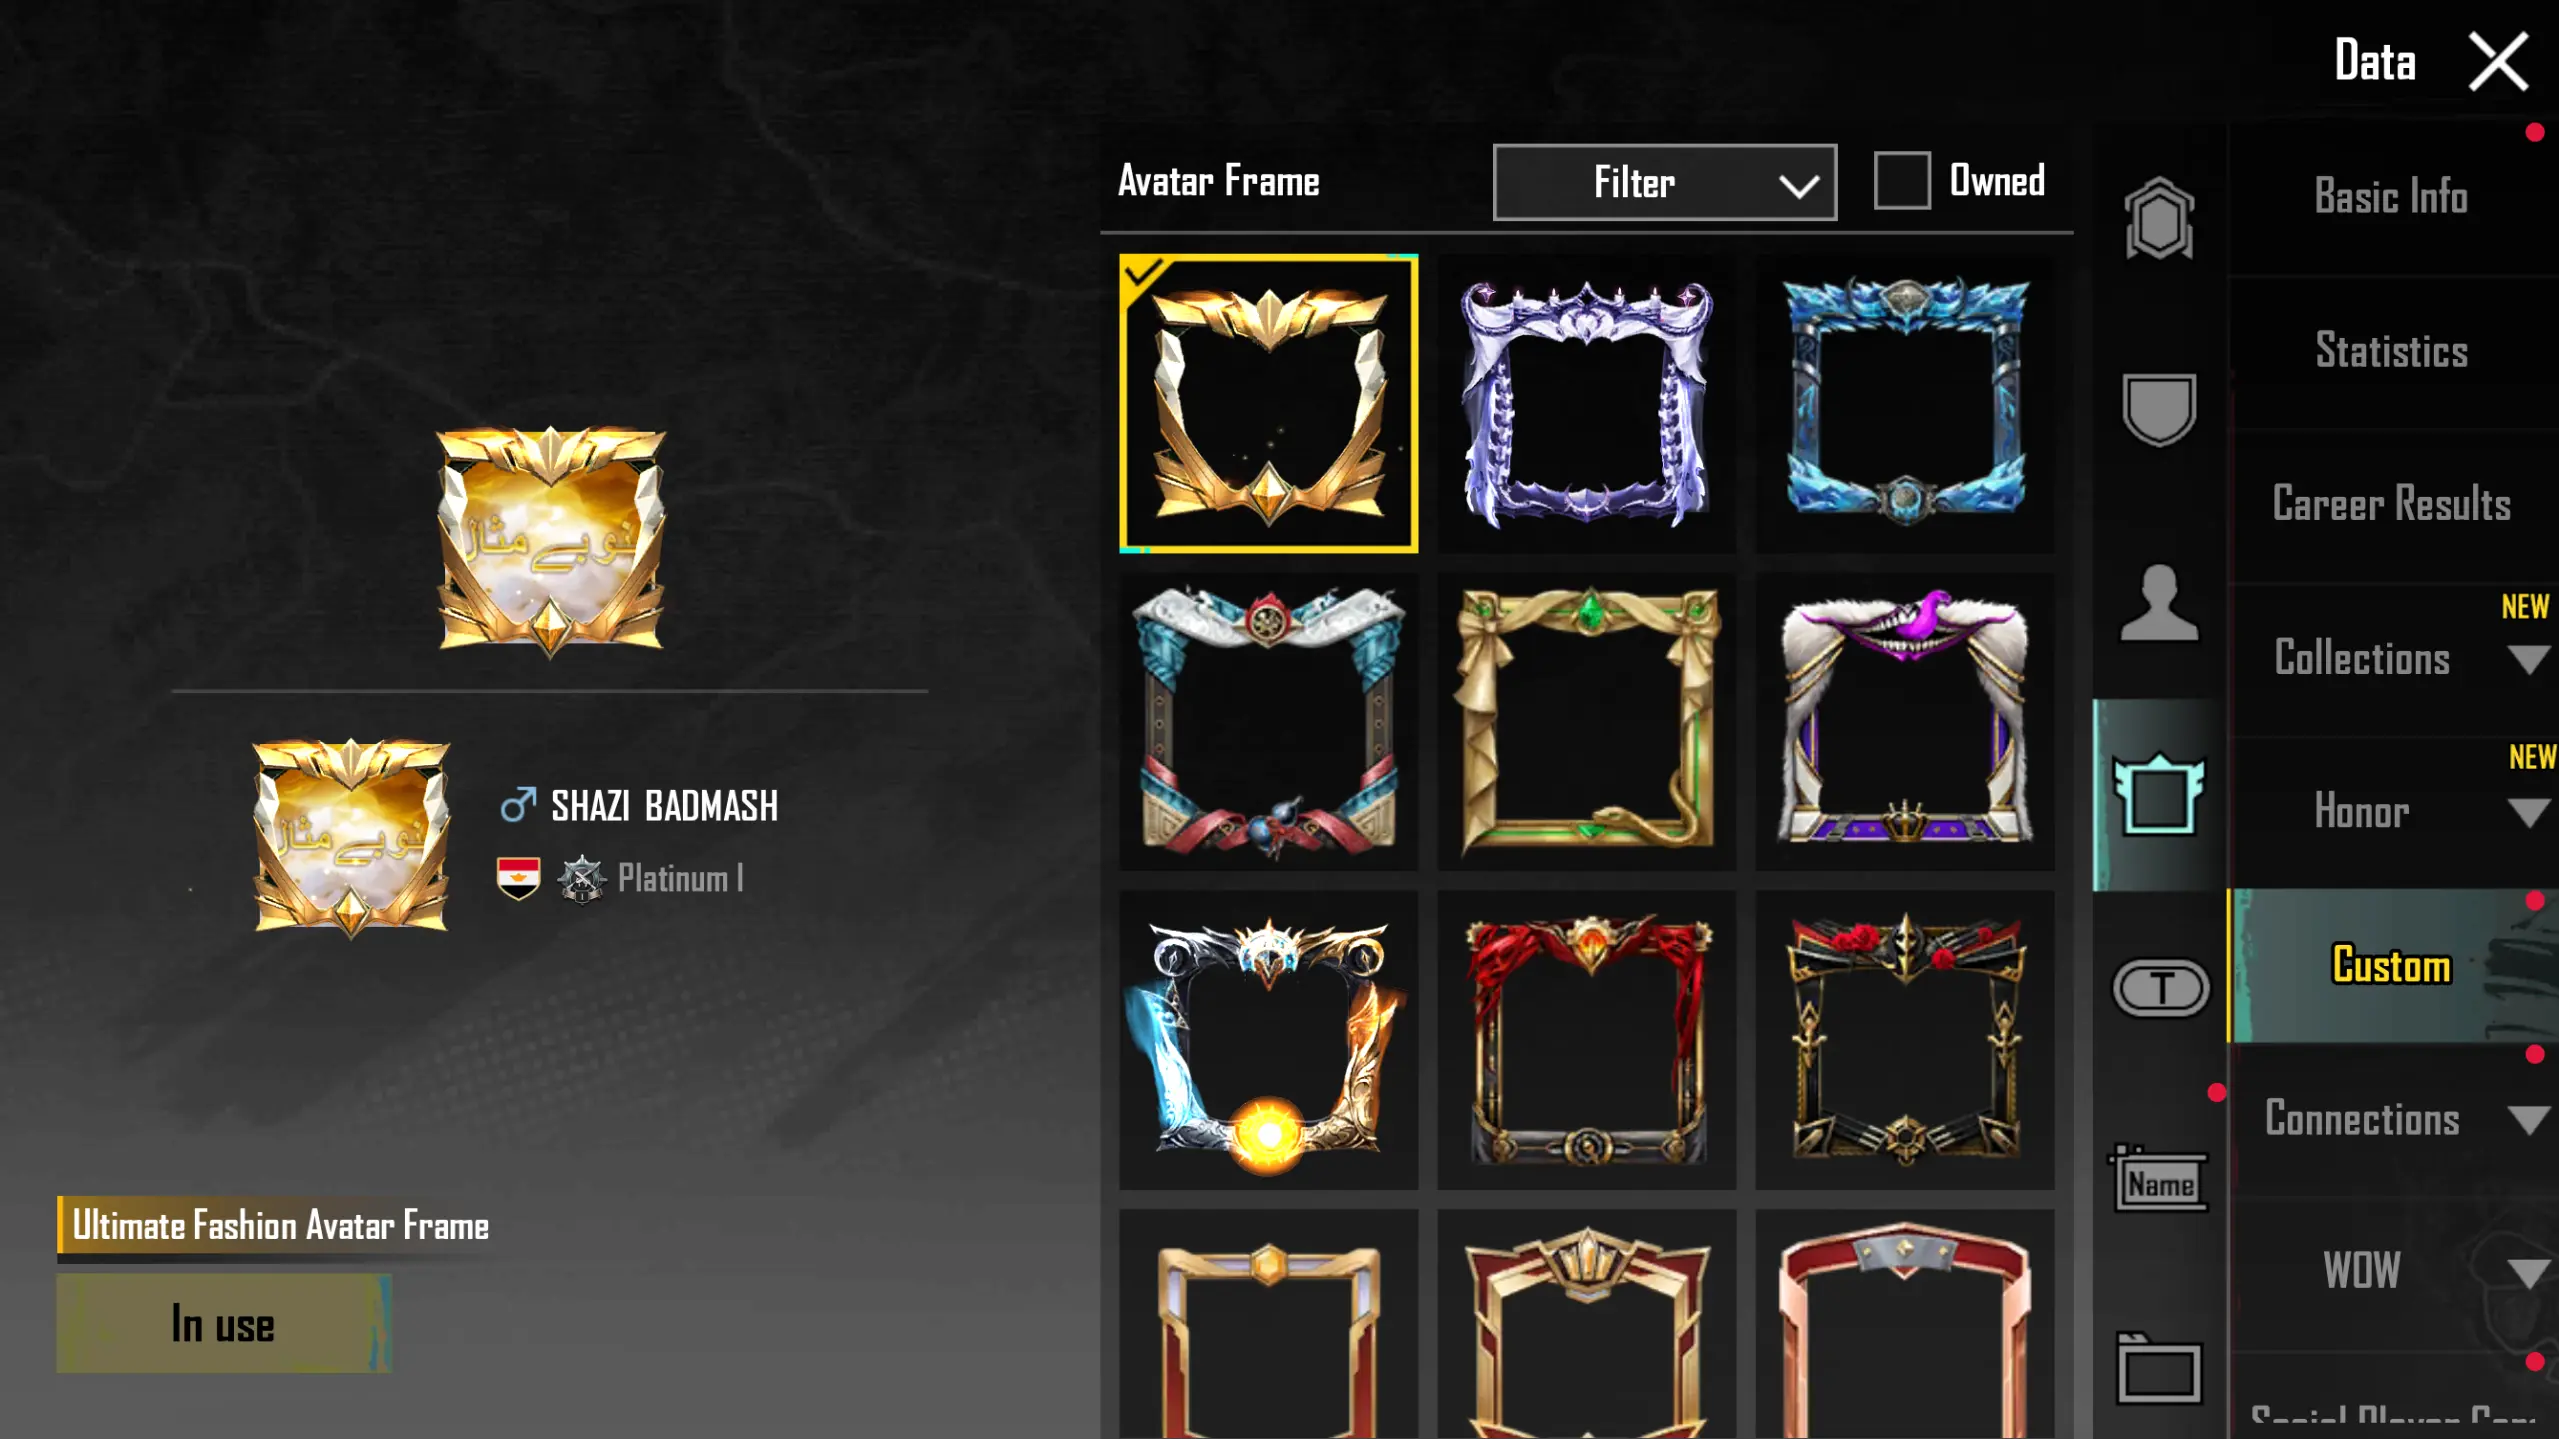Viewport: 2559px width, 1439px height.
Task: Select the purple spiked avatar frame
Action: (x=1586, y=403)
